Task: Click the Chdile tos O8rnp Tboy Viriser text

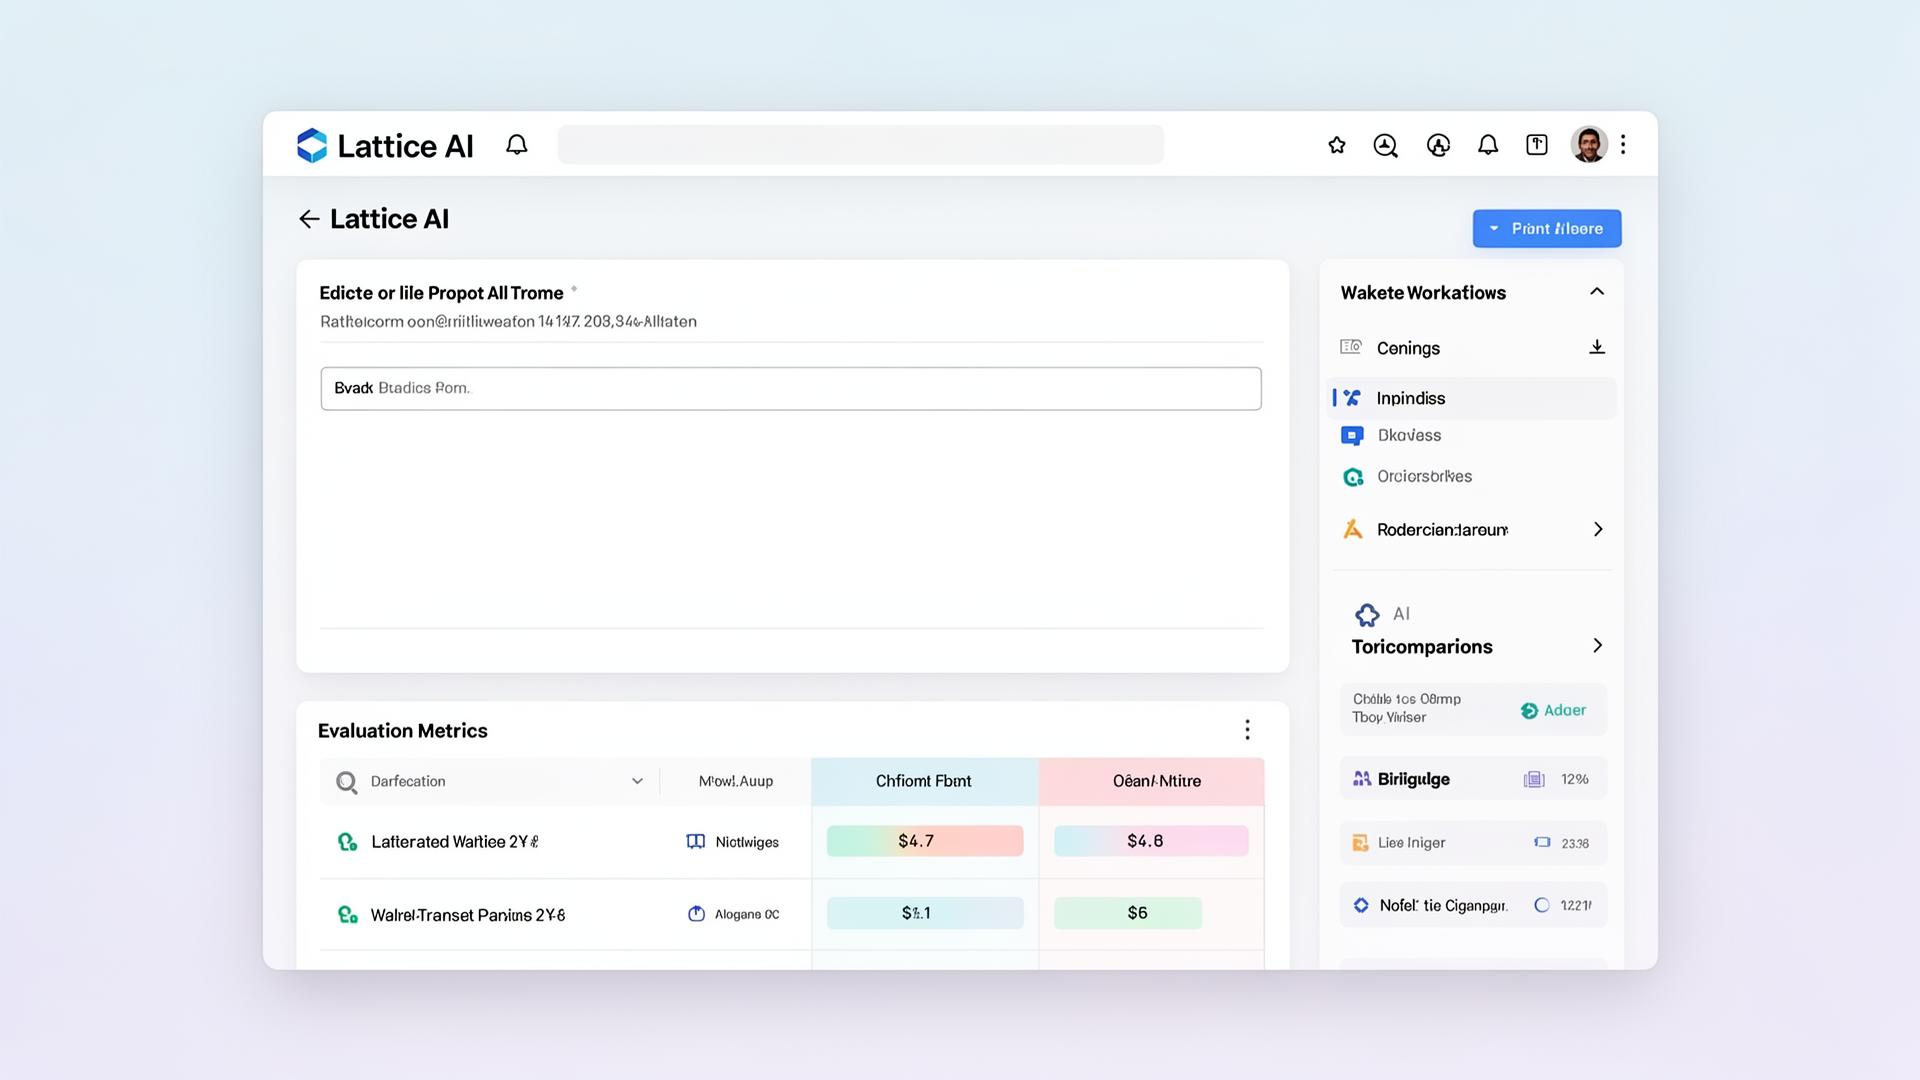Action: click(x=1406, y=708)
